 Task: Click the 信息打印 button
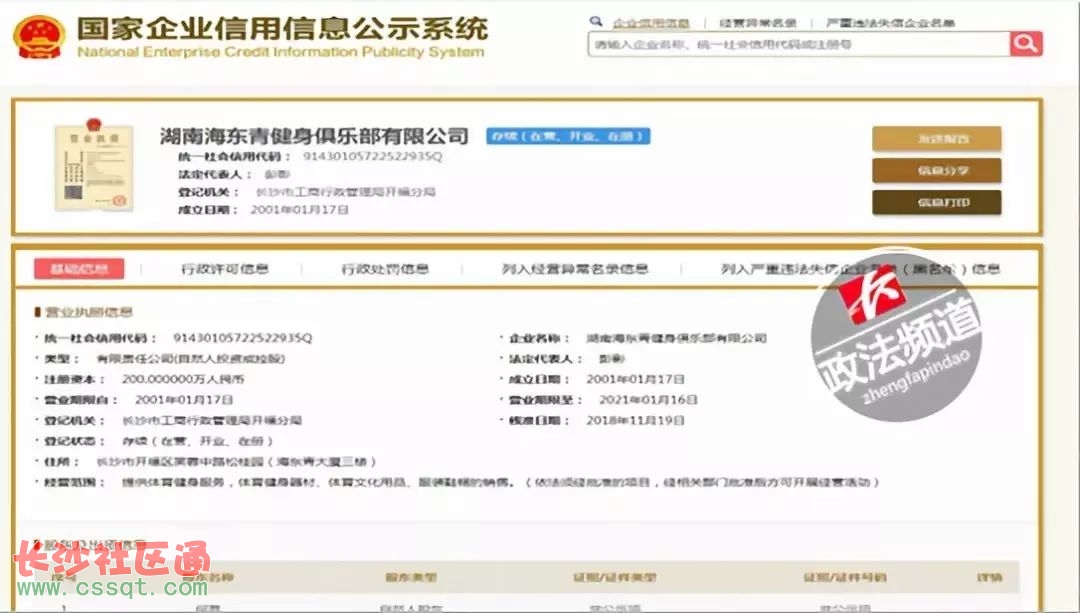[937, 202]
